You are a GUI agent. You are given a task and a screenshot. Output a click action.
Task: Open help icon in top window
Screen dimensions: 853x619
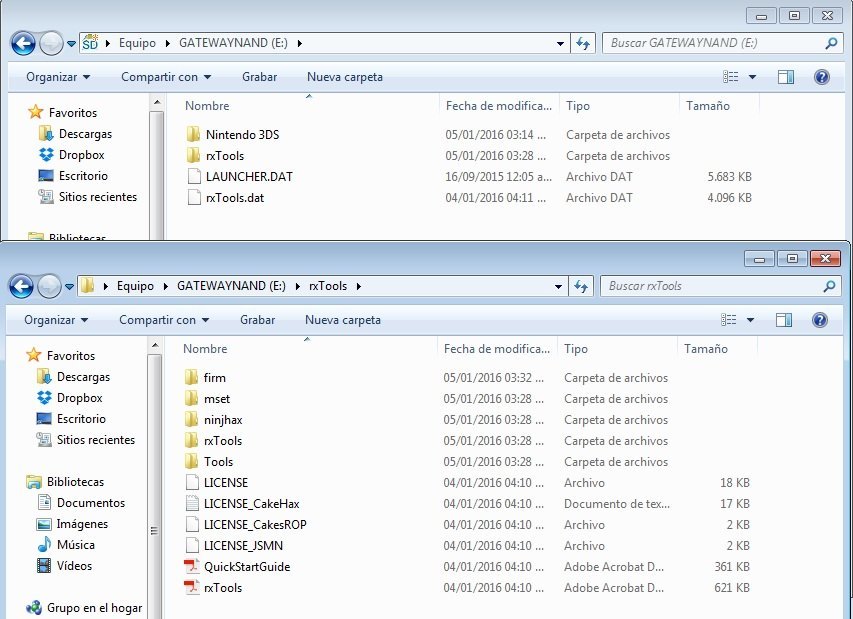pyautogui.click(x=821, y=77)
